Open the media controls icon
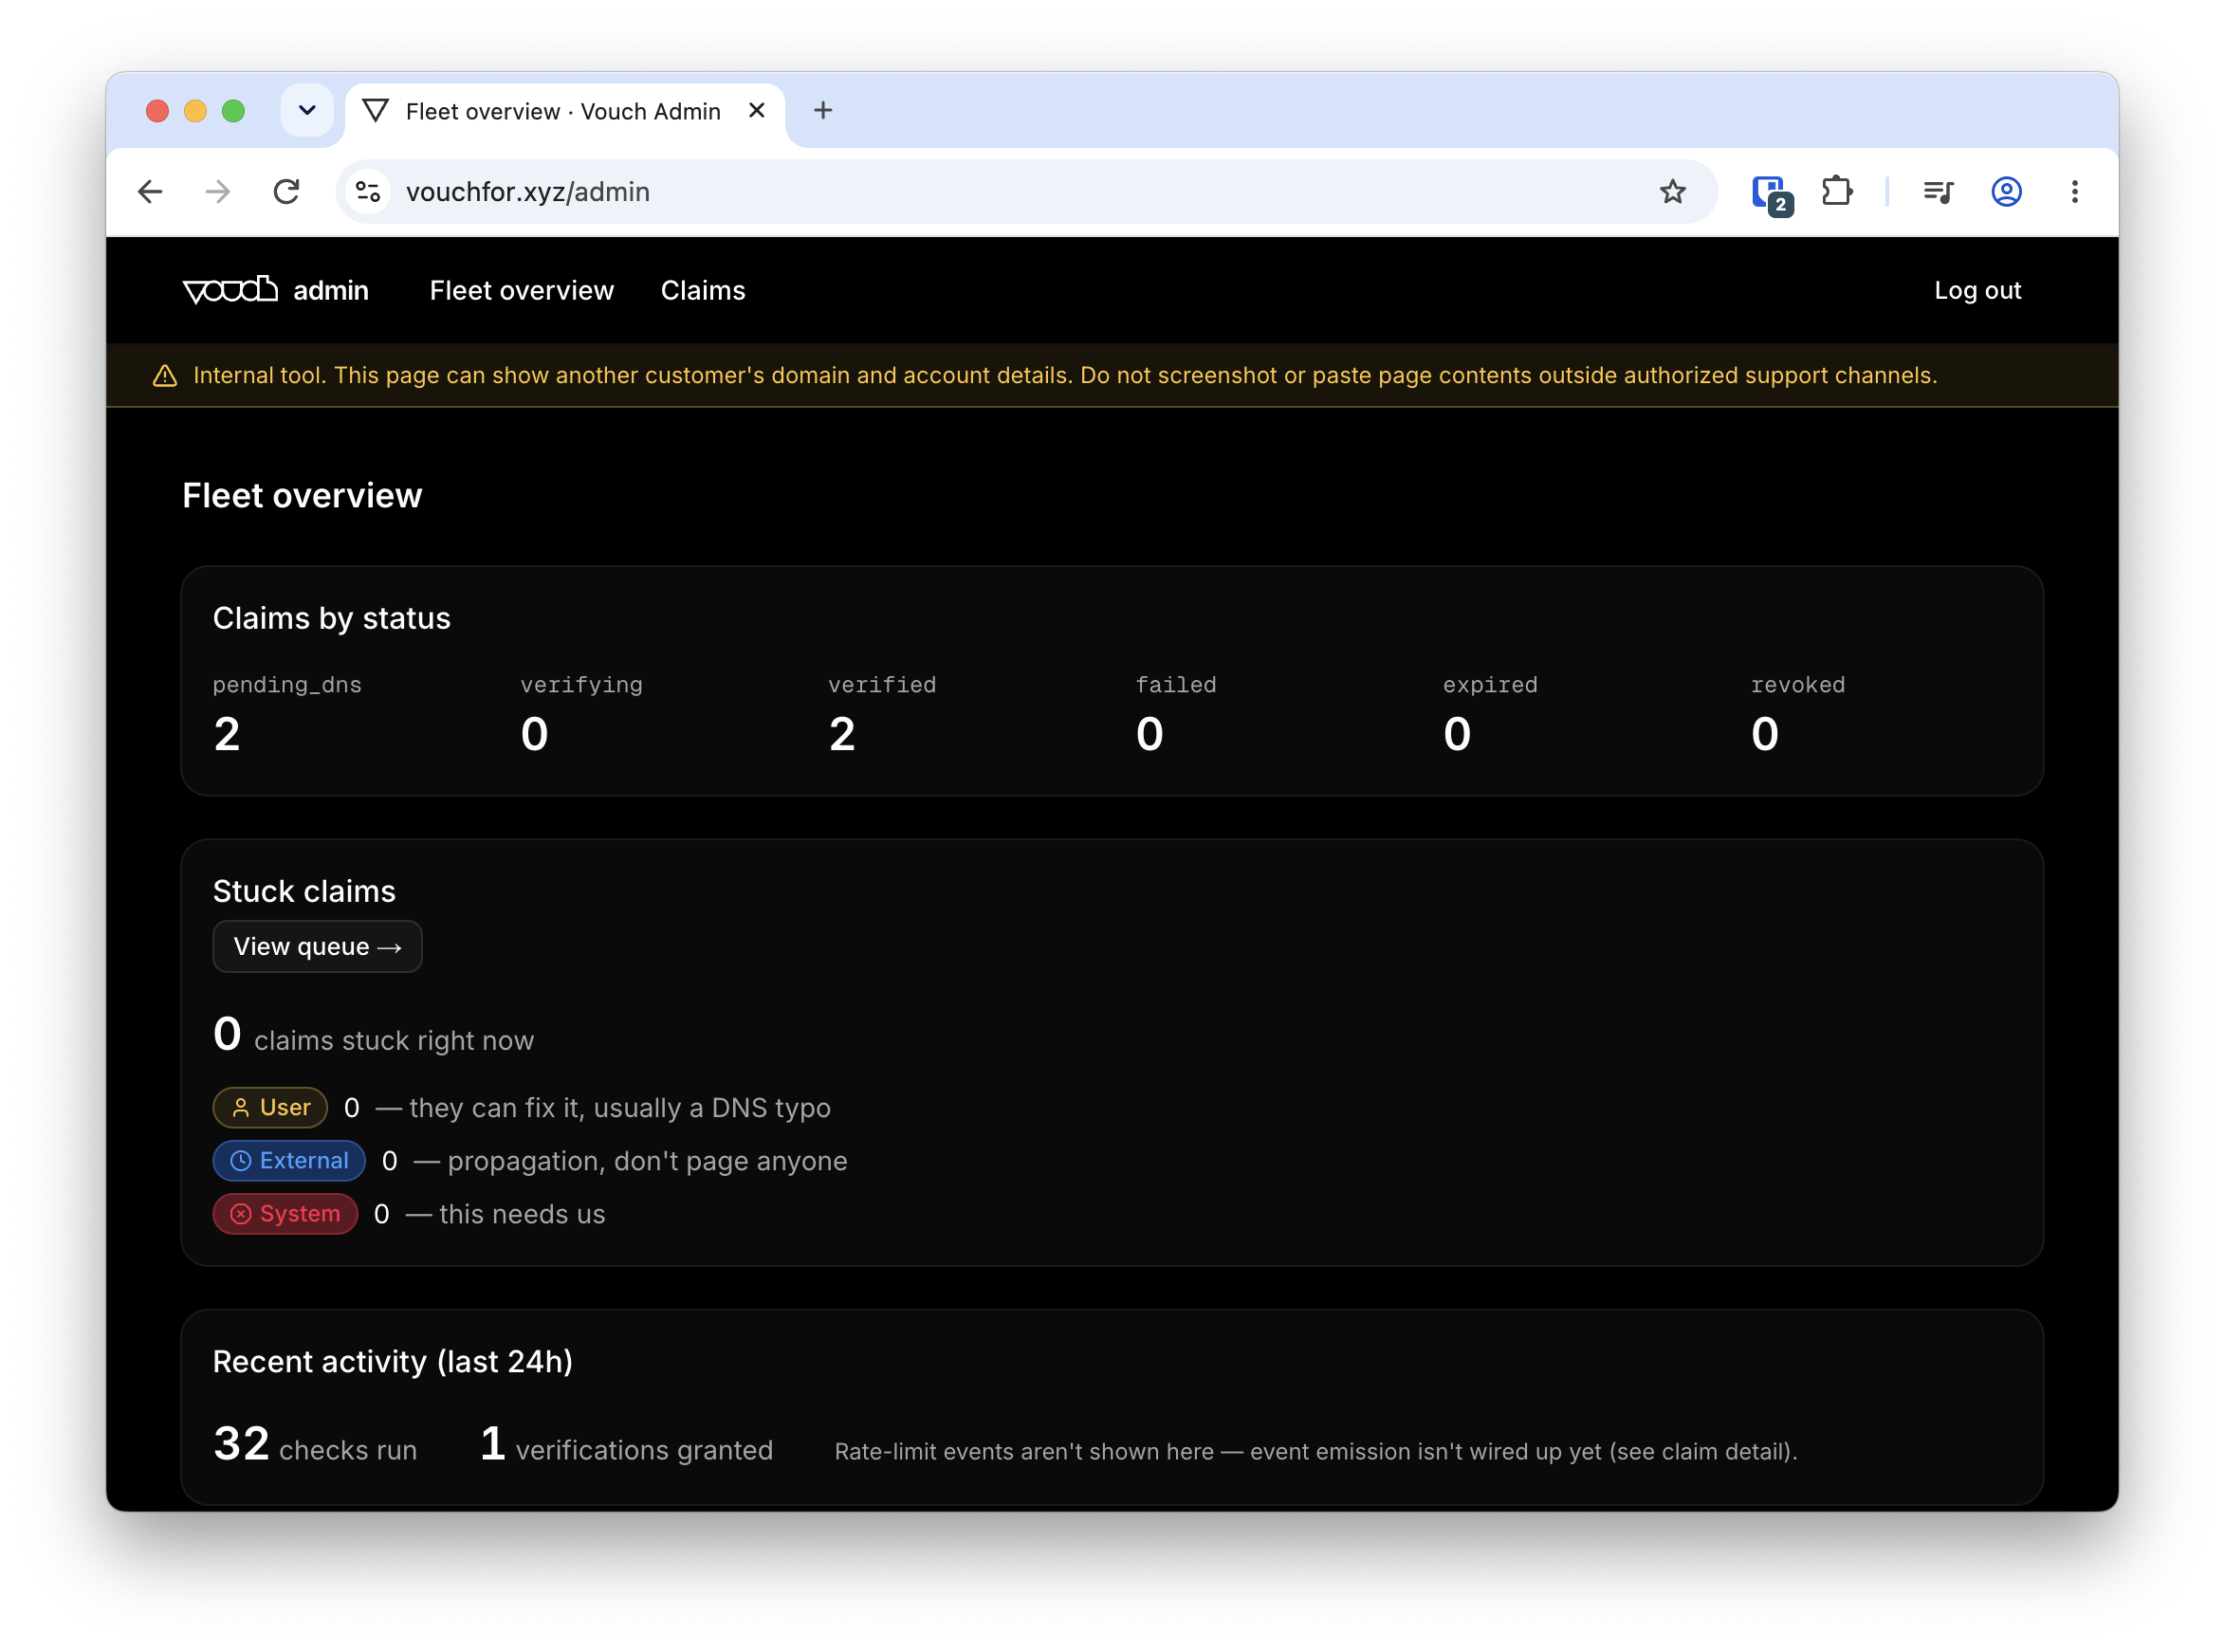 tap(1938, 191)
